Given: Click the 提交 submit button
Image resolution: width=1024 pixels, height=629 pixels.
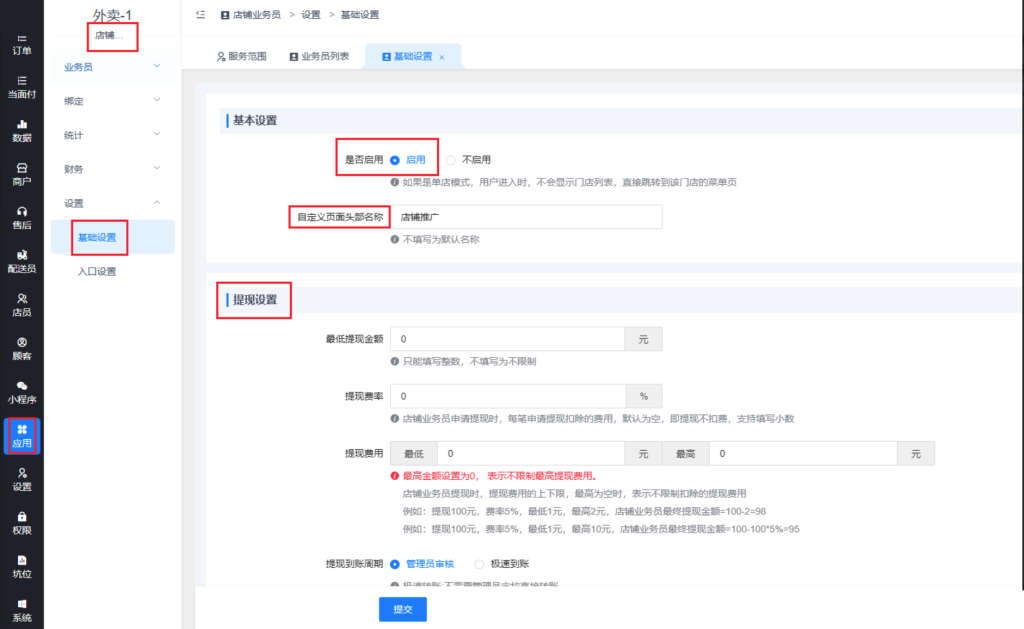Looking at the screenshot, I should (x=402, y=608).
